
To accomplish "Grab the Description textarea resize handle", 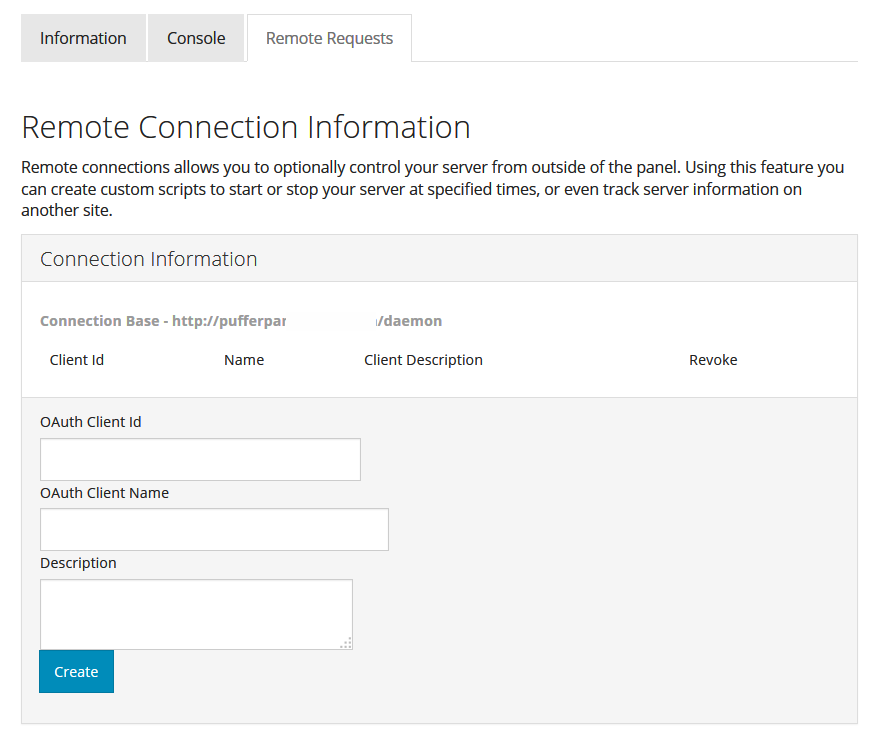I will coord(346,643).
